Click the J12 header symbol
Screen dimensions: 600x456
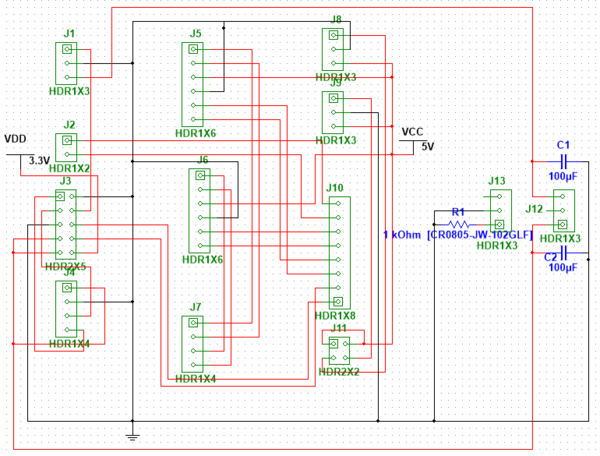563,210
